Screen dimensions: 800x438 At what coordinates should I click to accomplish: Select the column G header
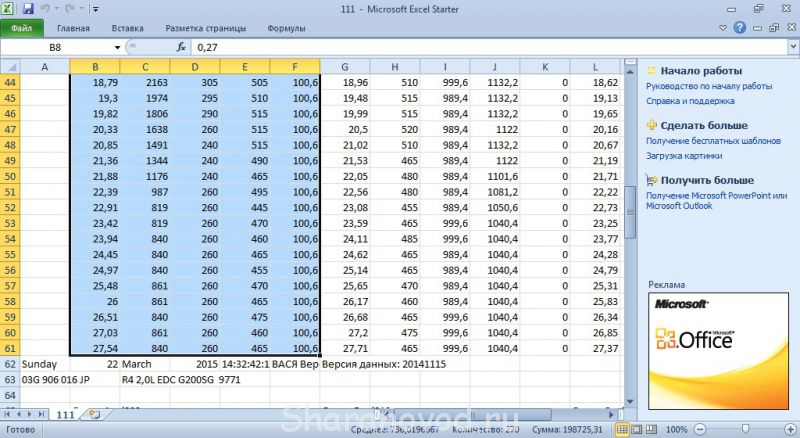click(x=344, y=66)
